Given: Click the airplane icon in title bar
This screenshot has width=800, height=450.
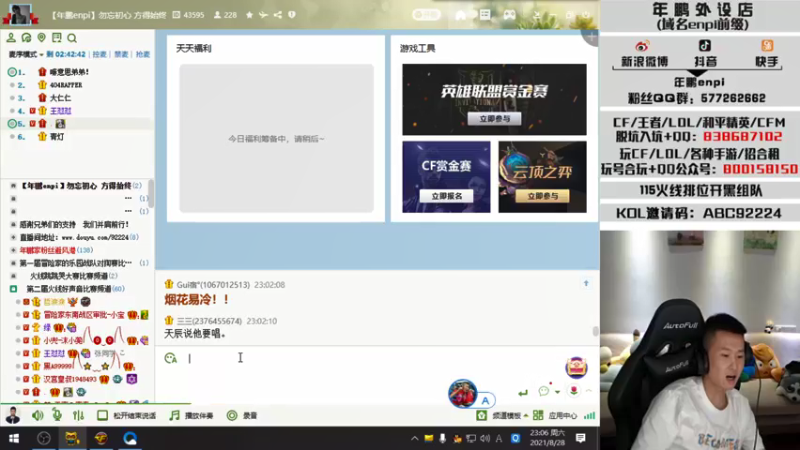Looking at the screenshot, I should (263, 15).
